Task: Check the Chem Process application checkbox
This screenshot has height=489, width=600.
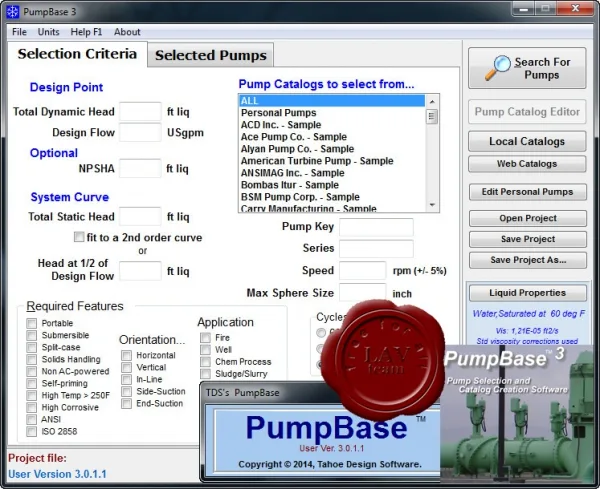Action: click(x=205, y=362)
